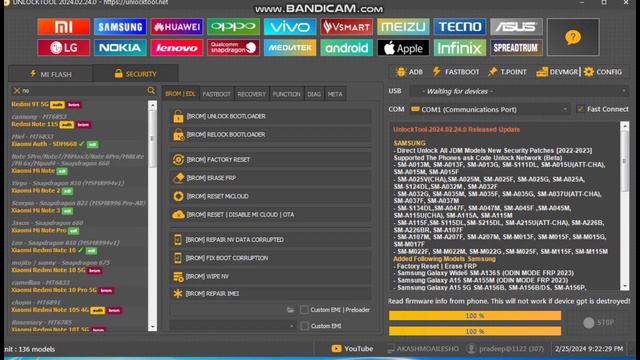
Task: Switch to MI FLASH tab
Action: coord(51,74)
